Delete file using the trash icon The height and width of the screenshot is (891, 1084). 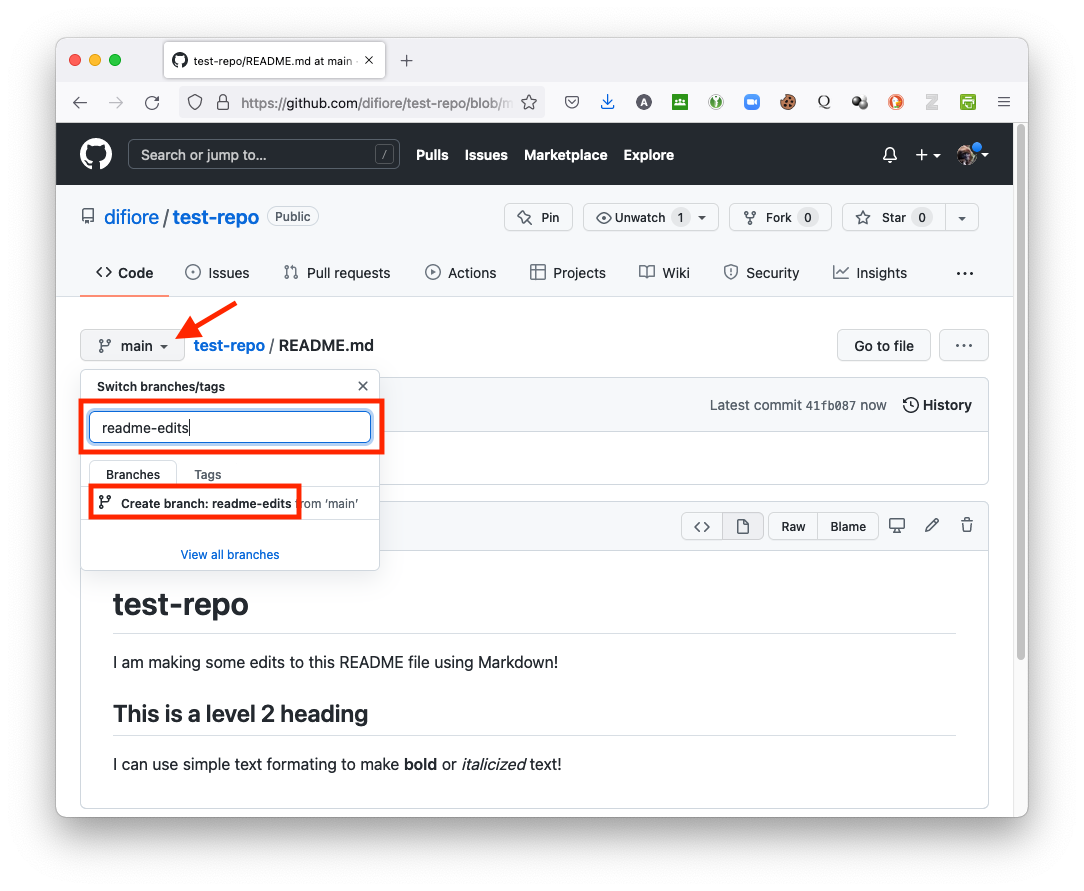pos(966,526)
